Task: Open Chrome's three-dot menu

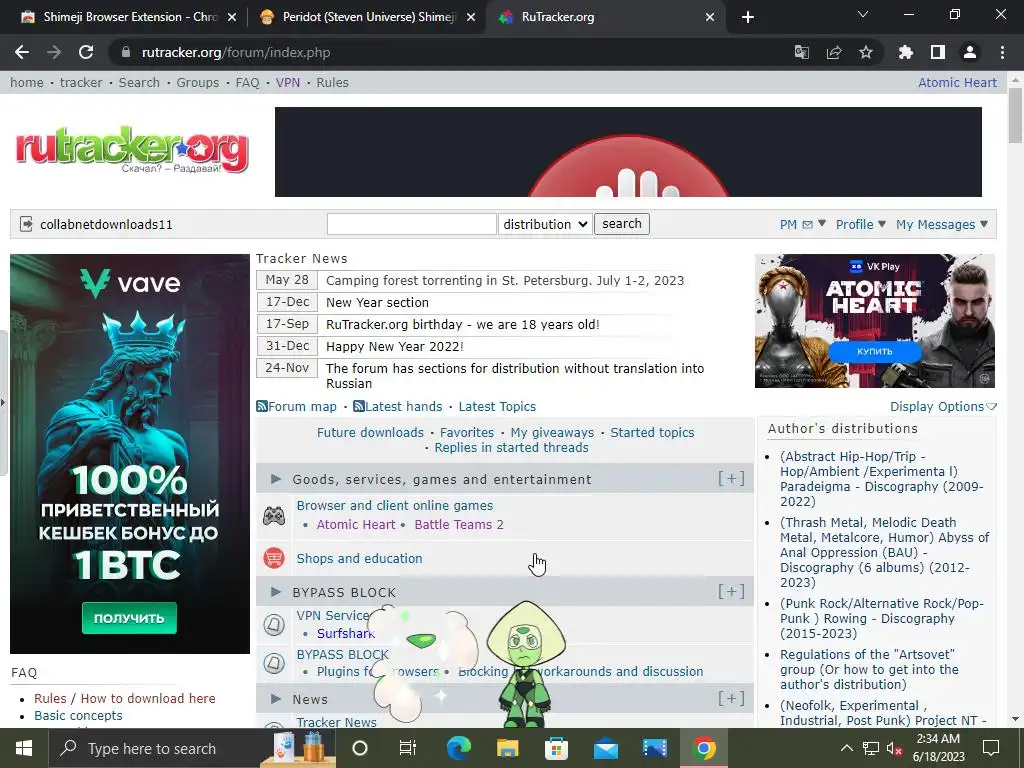Action: [x=1002, y=52]
